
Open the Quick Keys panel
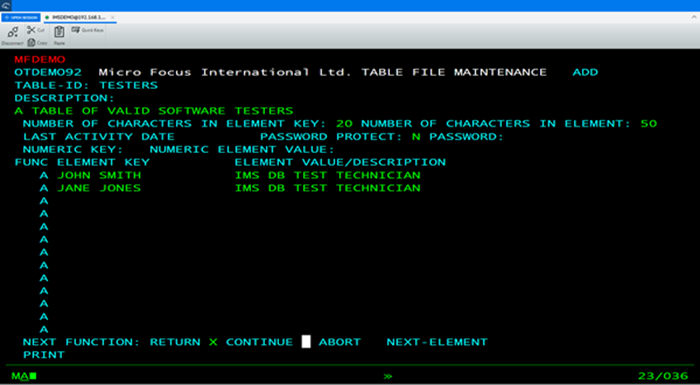[88, 30]
